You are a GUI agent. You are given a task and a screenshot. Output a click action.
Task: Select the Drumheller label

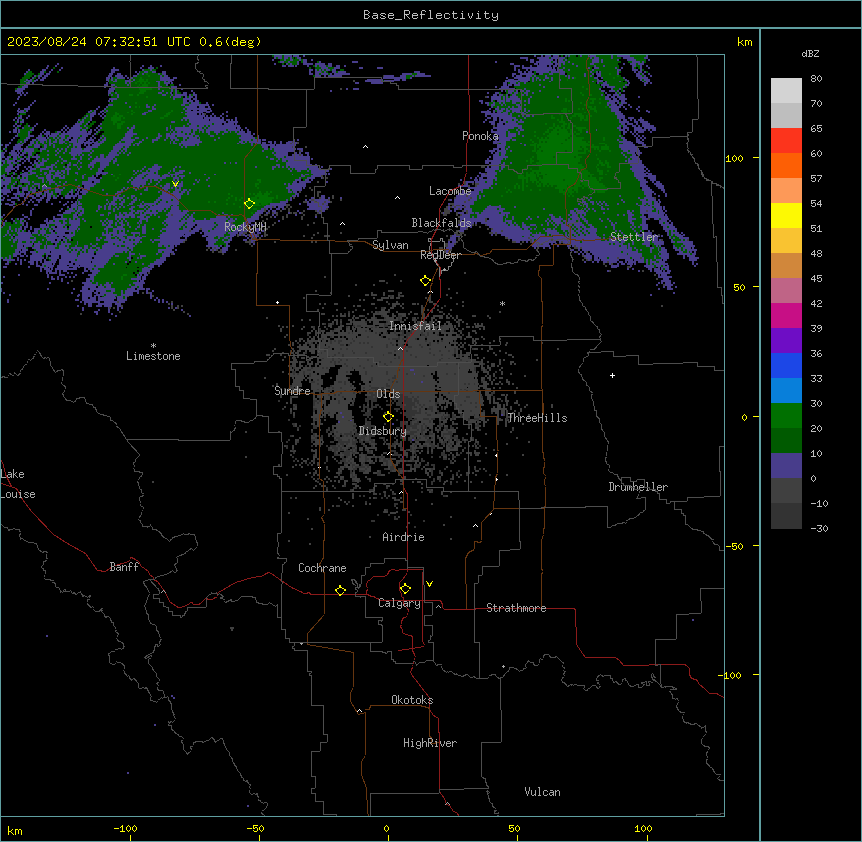coord(638,487)
